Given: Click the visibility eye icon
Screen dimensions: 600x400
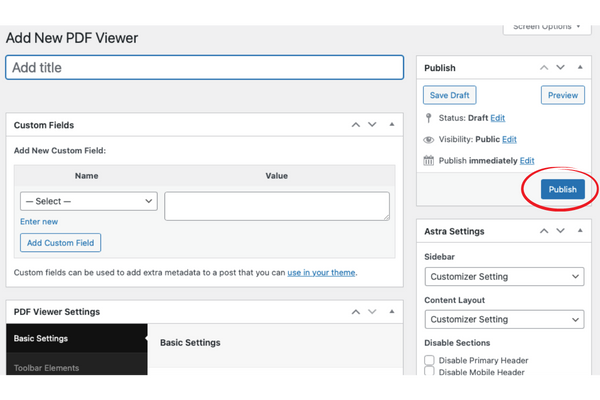Looking at the screenshot, I should (429, 140).
